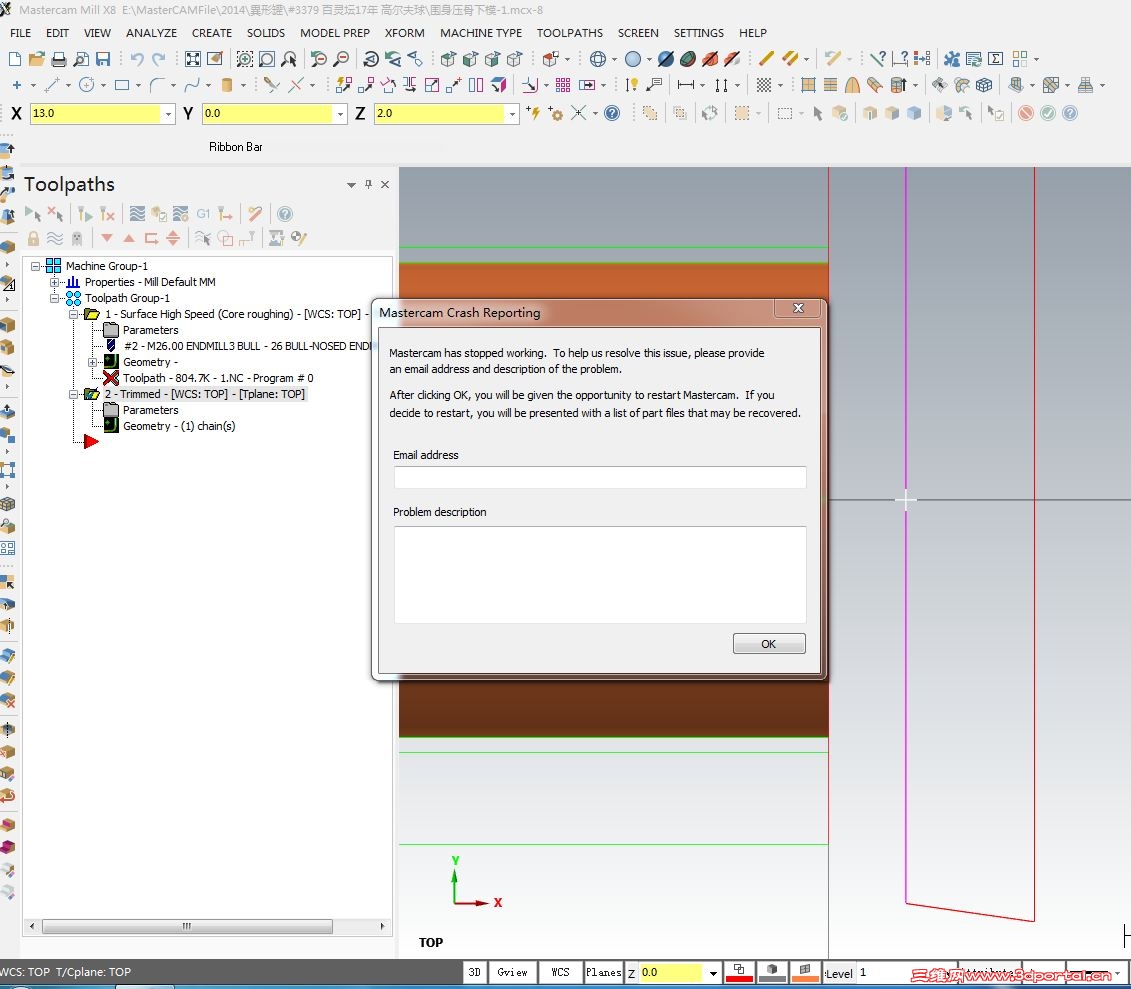
Task: Click the orange surface color swatch in status bar
Action: (805, 972)
